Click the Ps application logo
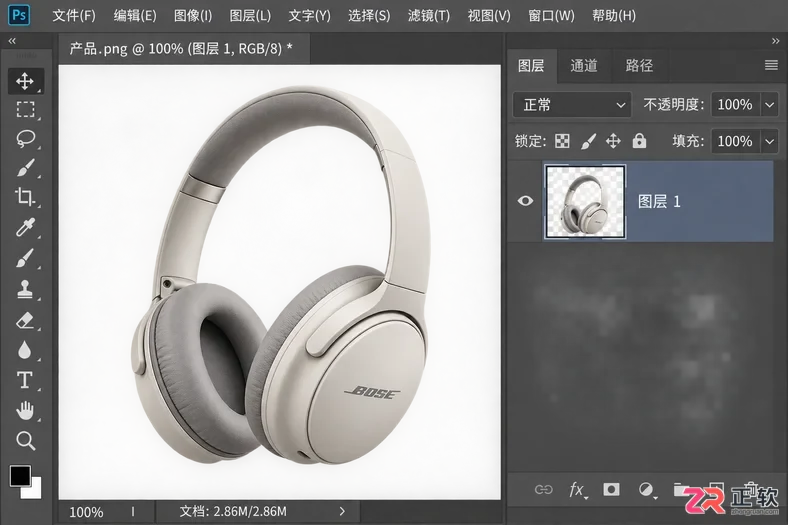Viewport: 788px width, 525px height. click(19, 15)
